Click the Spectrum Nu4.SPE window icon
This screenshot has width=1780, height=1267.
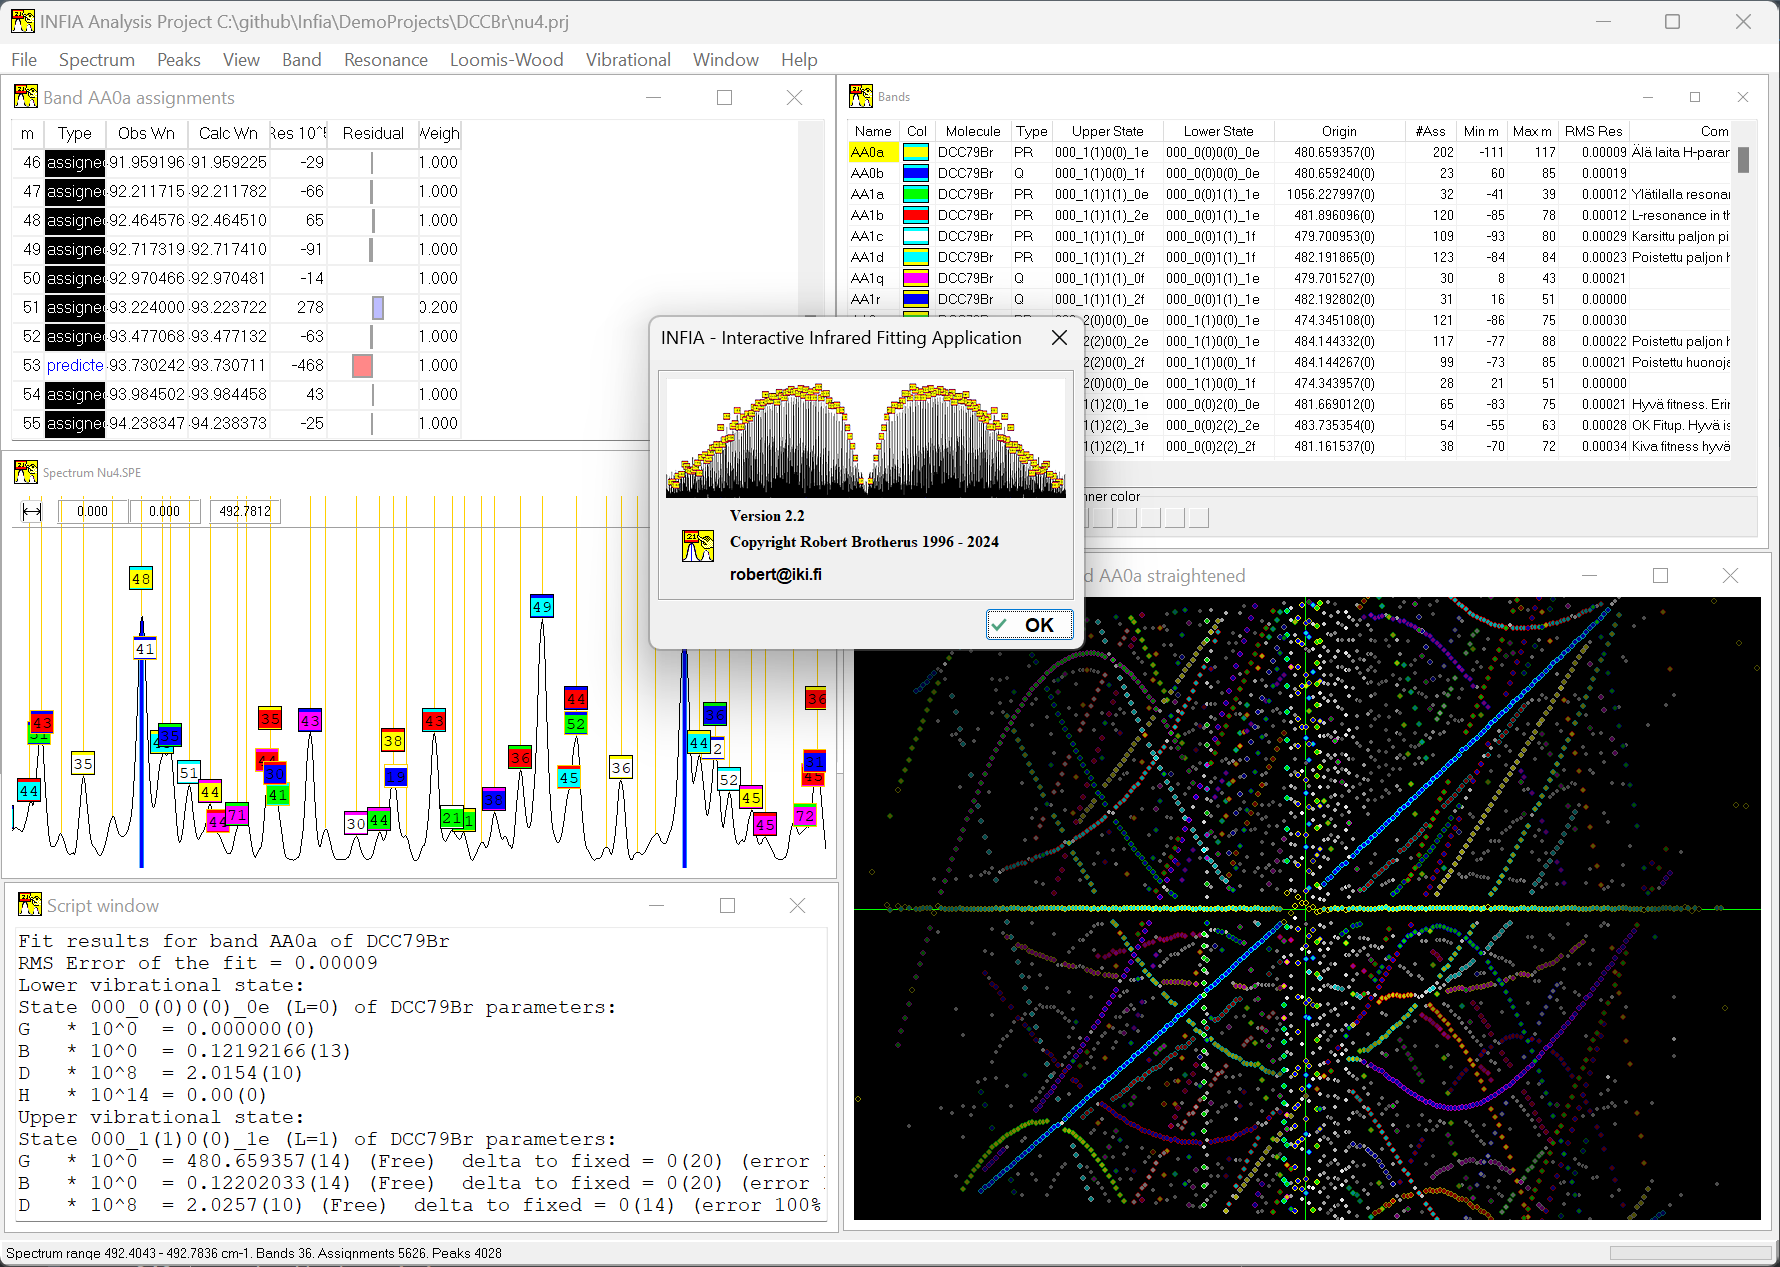[x=26, y=472]
